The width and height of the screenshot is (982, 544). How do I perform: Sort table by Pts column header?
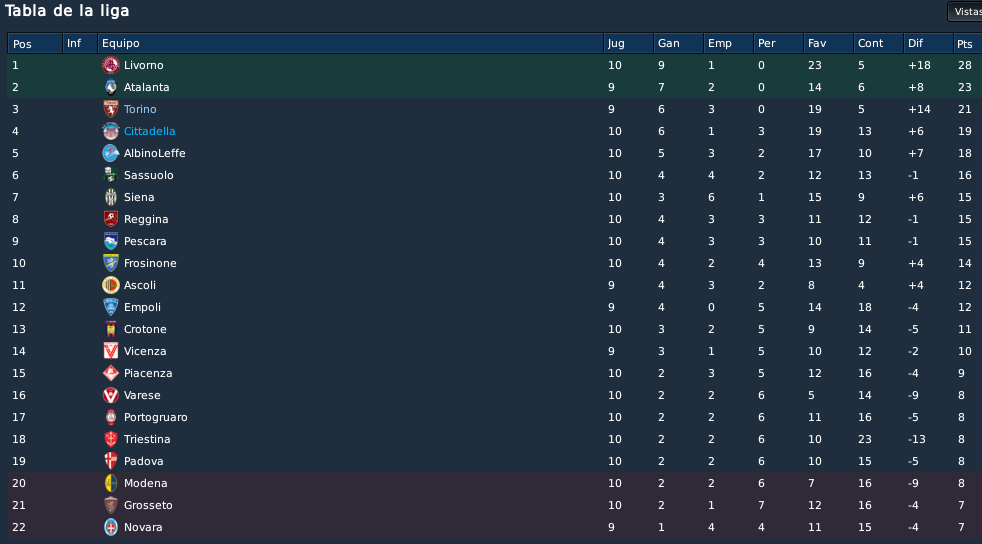click(x=967, y=43)
